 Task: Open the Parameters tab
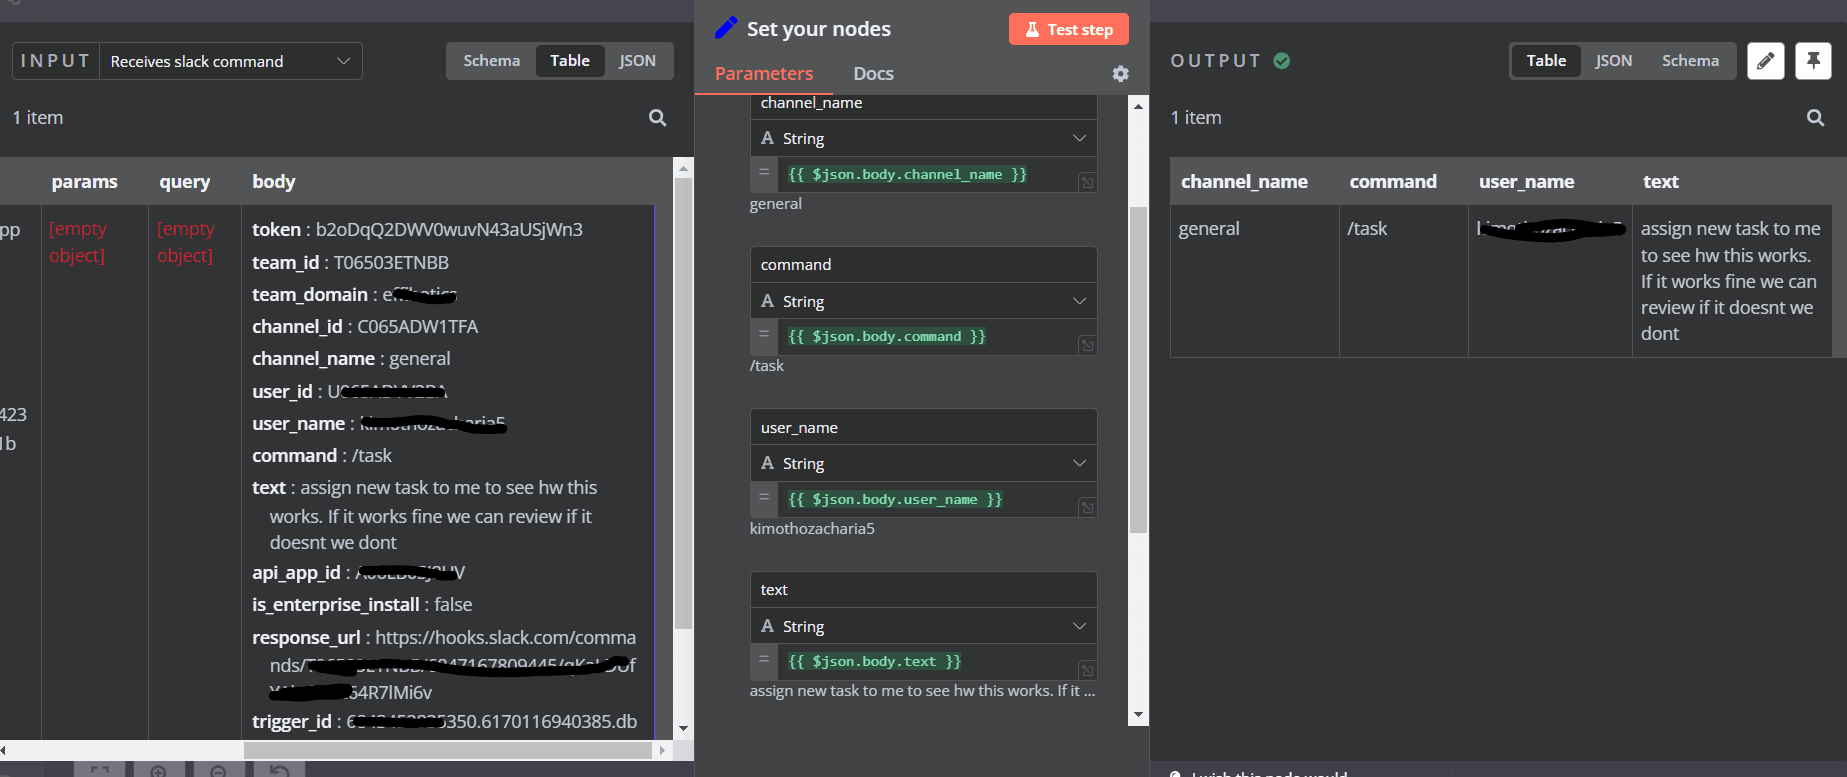tap(764, 73)
